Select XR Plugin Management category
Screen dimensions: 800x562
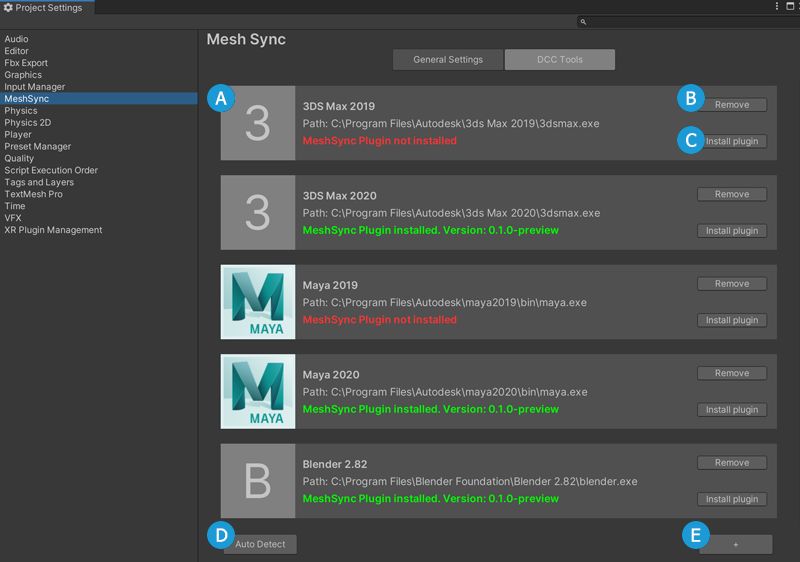[98, 230]
